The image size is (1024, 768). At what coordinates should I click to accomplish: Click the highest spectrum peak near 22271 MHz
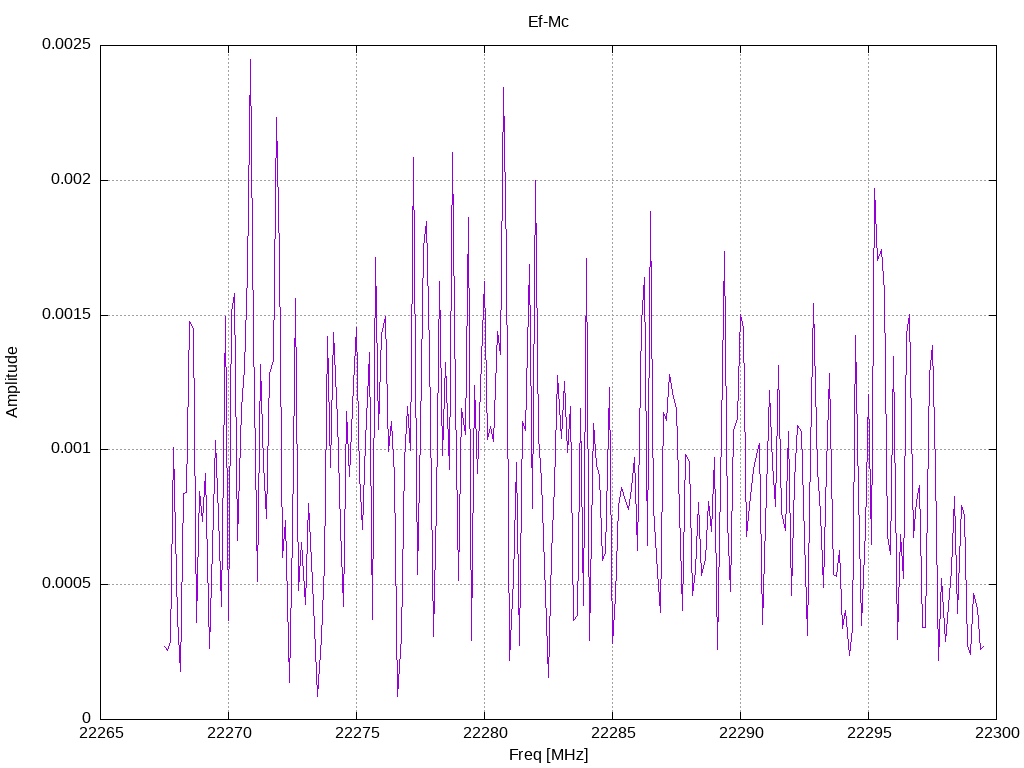[250, 60]
